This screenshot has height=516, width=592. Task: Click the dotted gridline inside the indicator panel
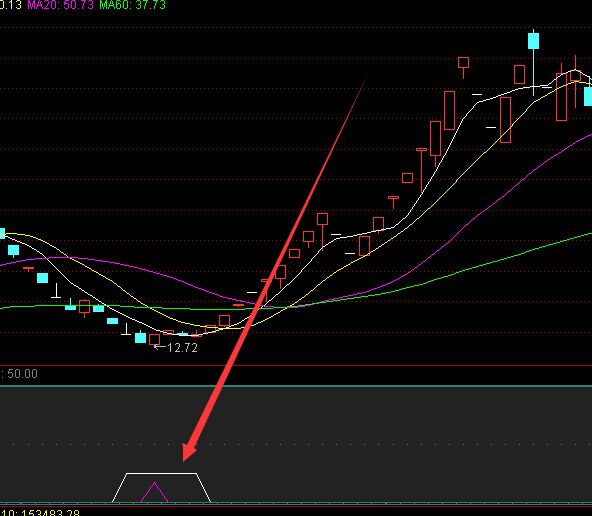(x=296, y=444)
